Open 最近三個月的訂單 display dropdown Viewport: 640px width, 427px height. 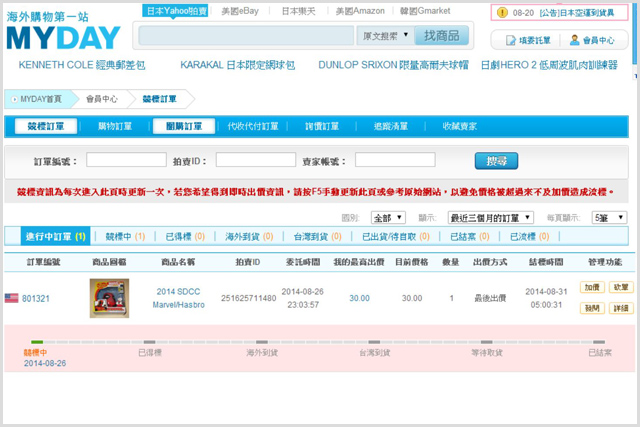[x=490, y=217]
